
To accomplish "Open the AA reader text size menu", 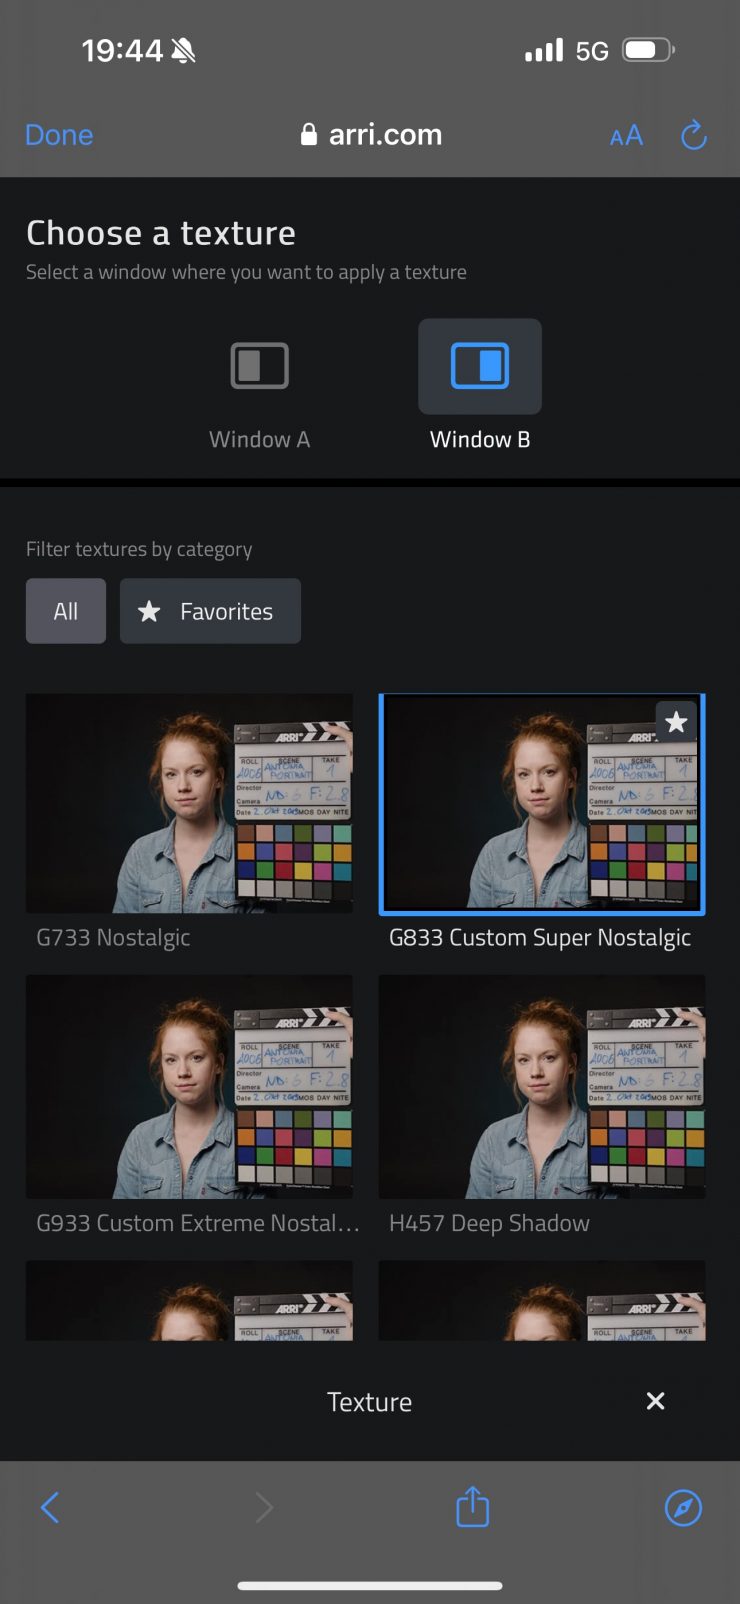I will 626,136.
